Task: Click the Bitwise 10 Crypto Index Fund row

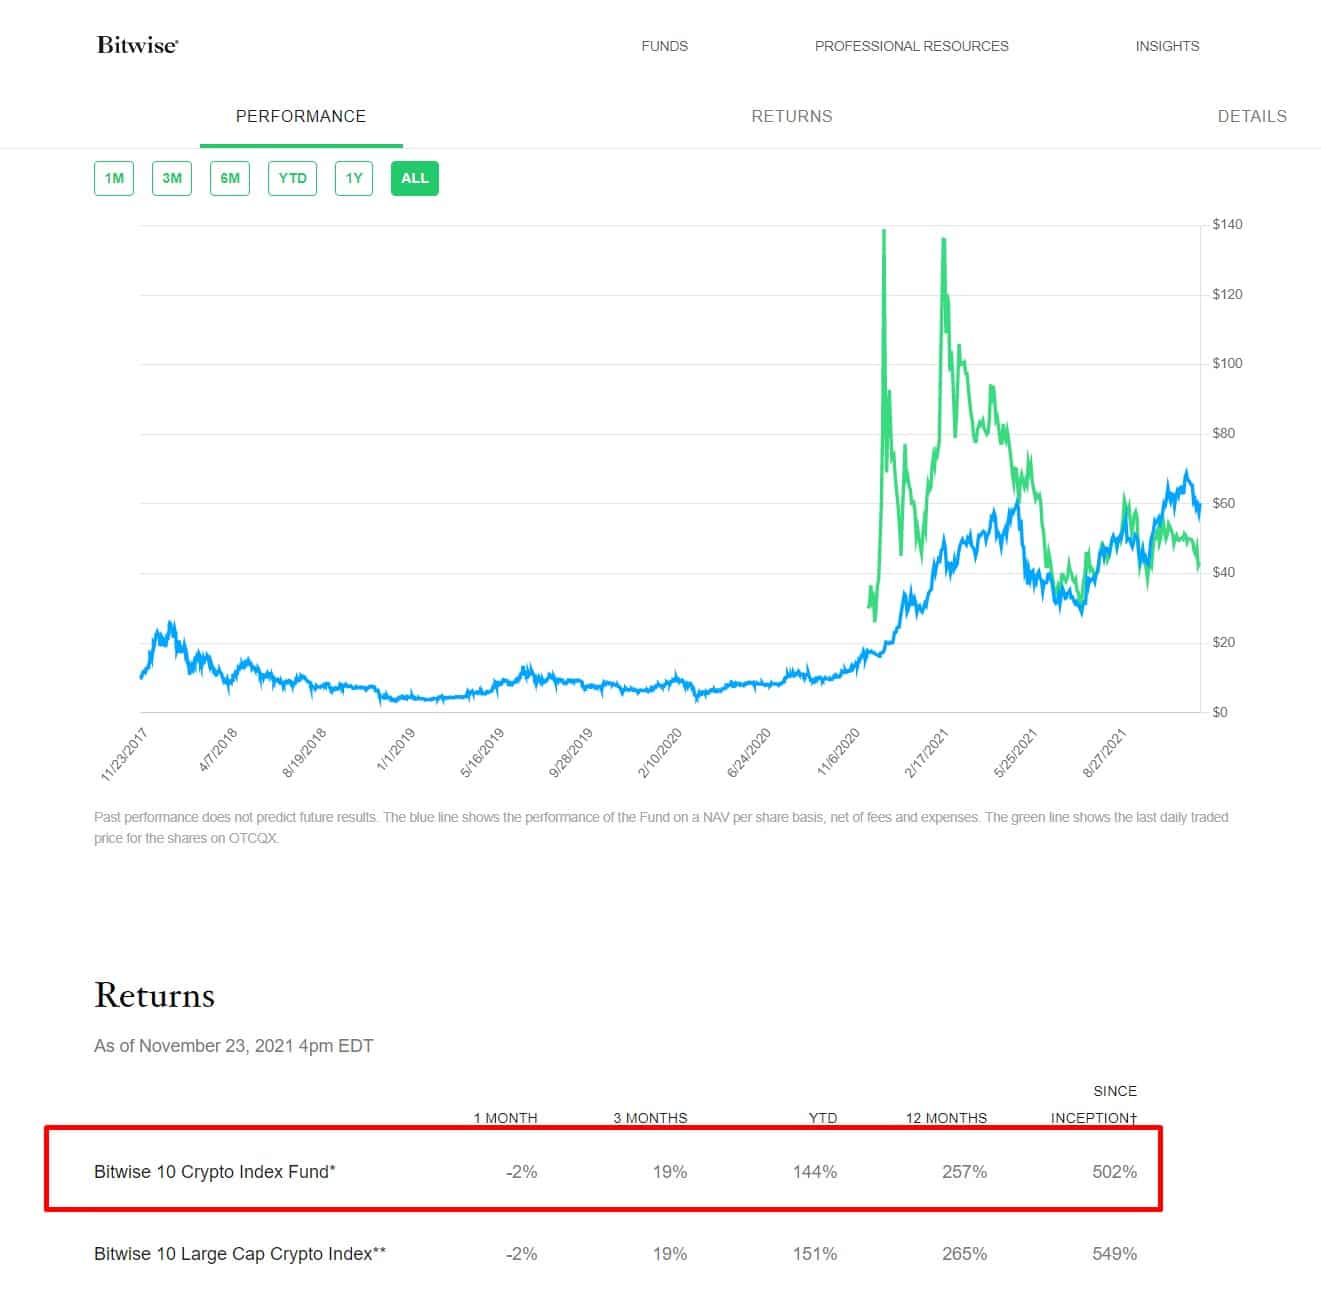Action: 215,1171
